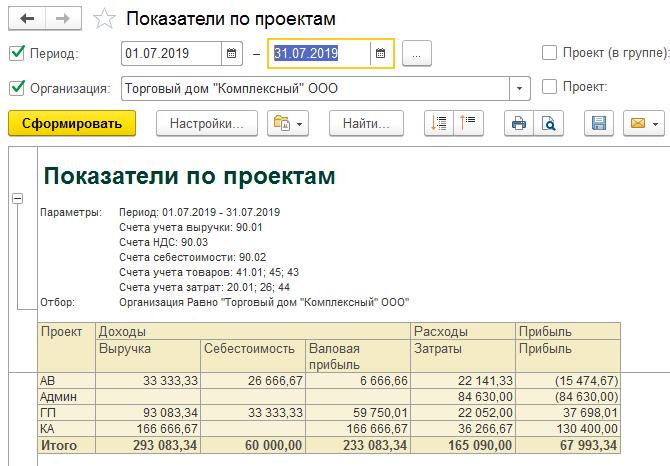Select the Затраты column header
This screenshot has height=466, width=670.
point(463,355)
